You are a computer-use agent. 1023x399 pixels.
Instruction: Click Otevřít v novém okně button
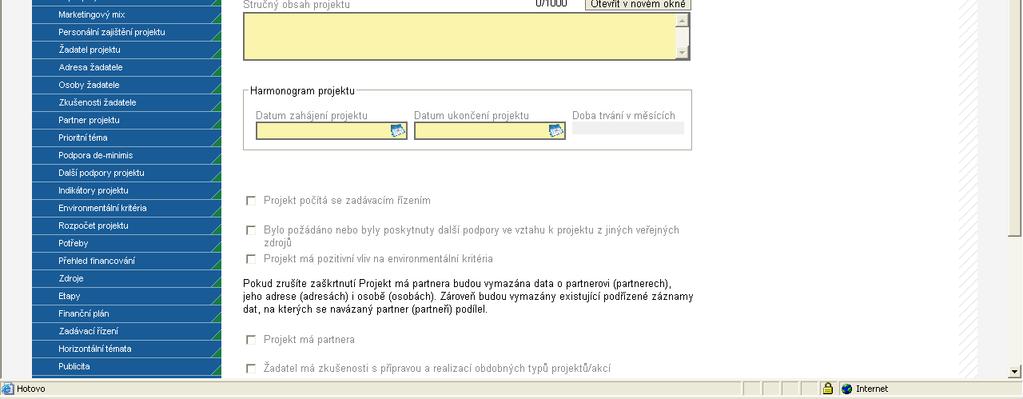637,5
